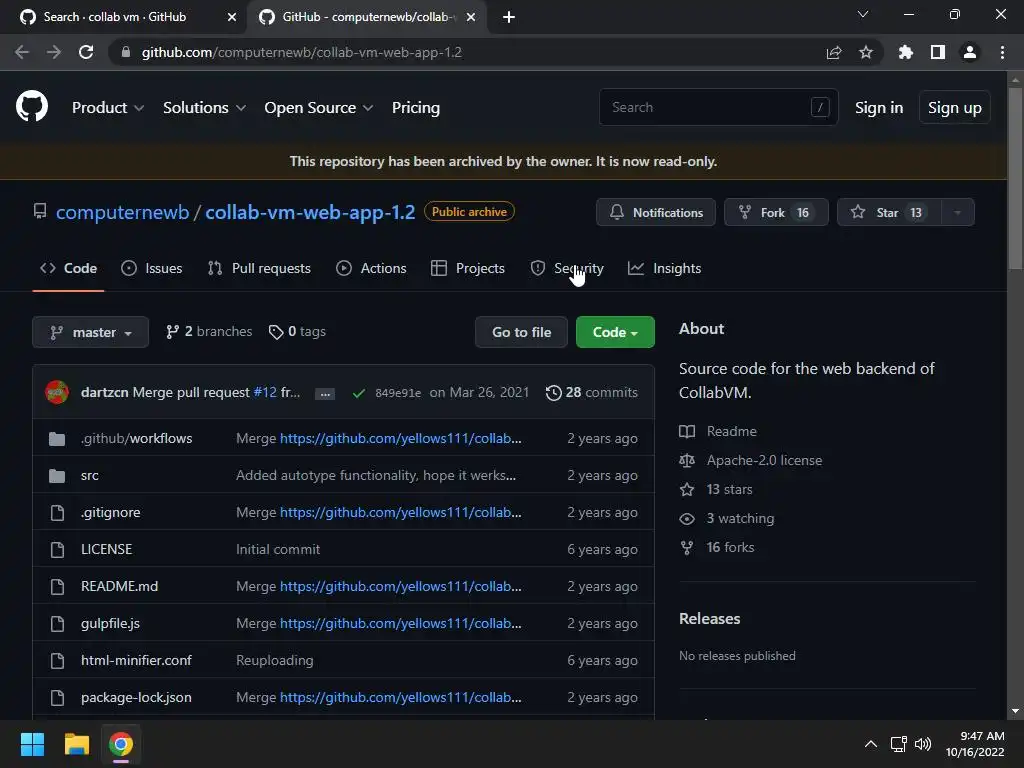This screenshot has width=1024, height=768.
Task: Click the Sign up button
Action: coord(955,108)
